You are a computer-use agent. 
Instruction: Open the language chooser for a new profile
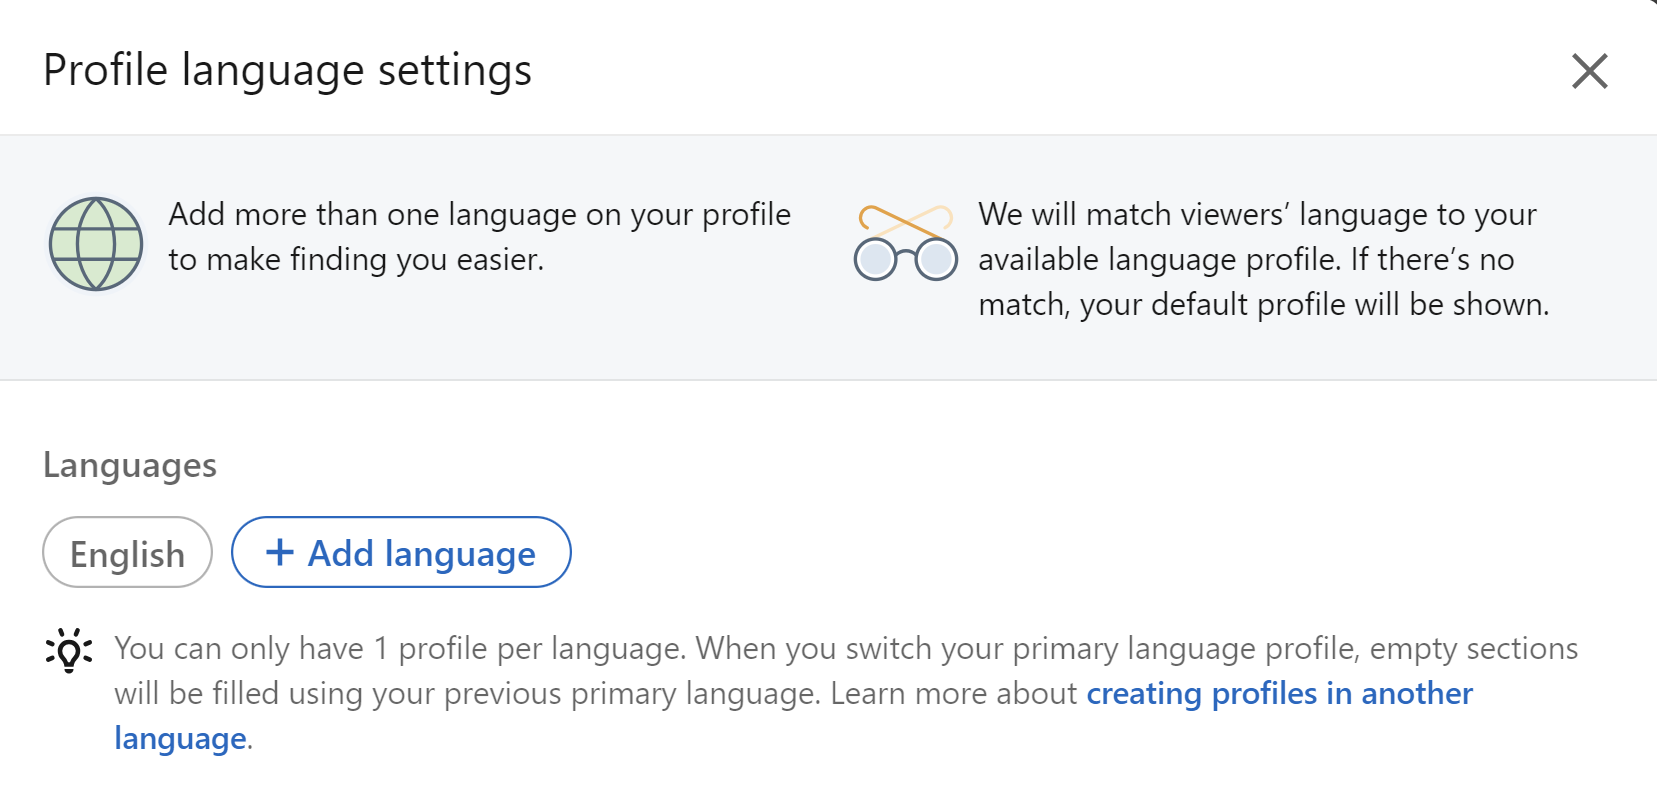pyautogui.click(x=400, y=552)
